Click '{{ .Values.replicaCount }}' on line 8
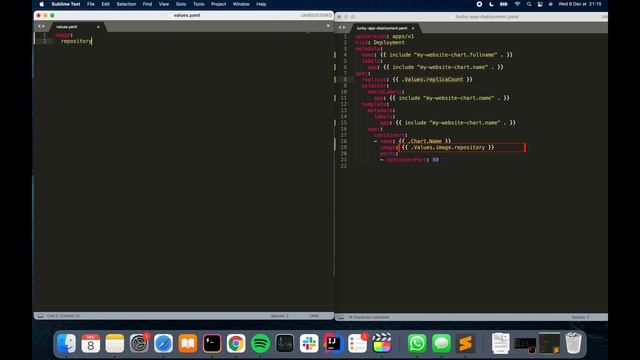Viewport: 640px width, 360px height. (x=432, y=79)
